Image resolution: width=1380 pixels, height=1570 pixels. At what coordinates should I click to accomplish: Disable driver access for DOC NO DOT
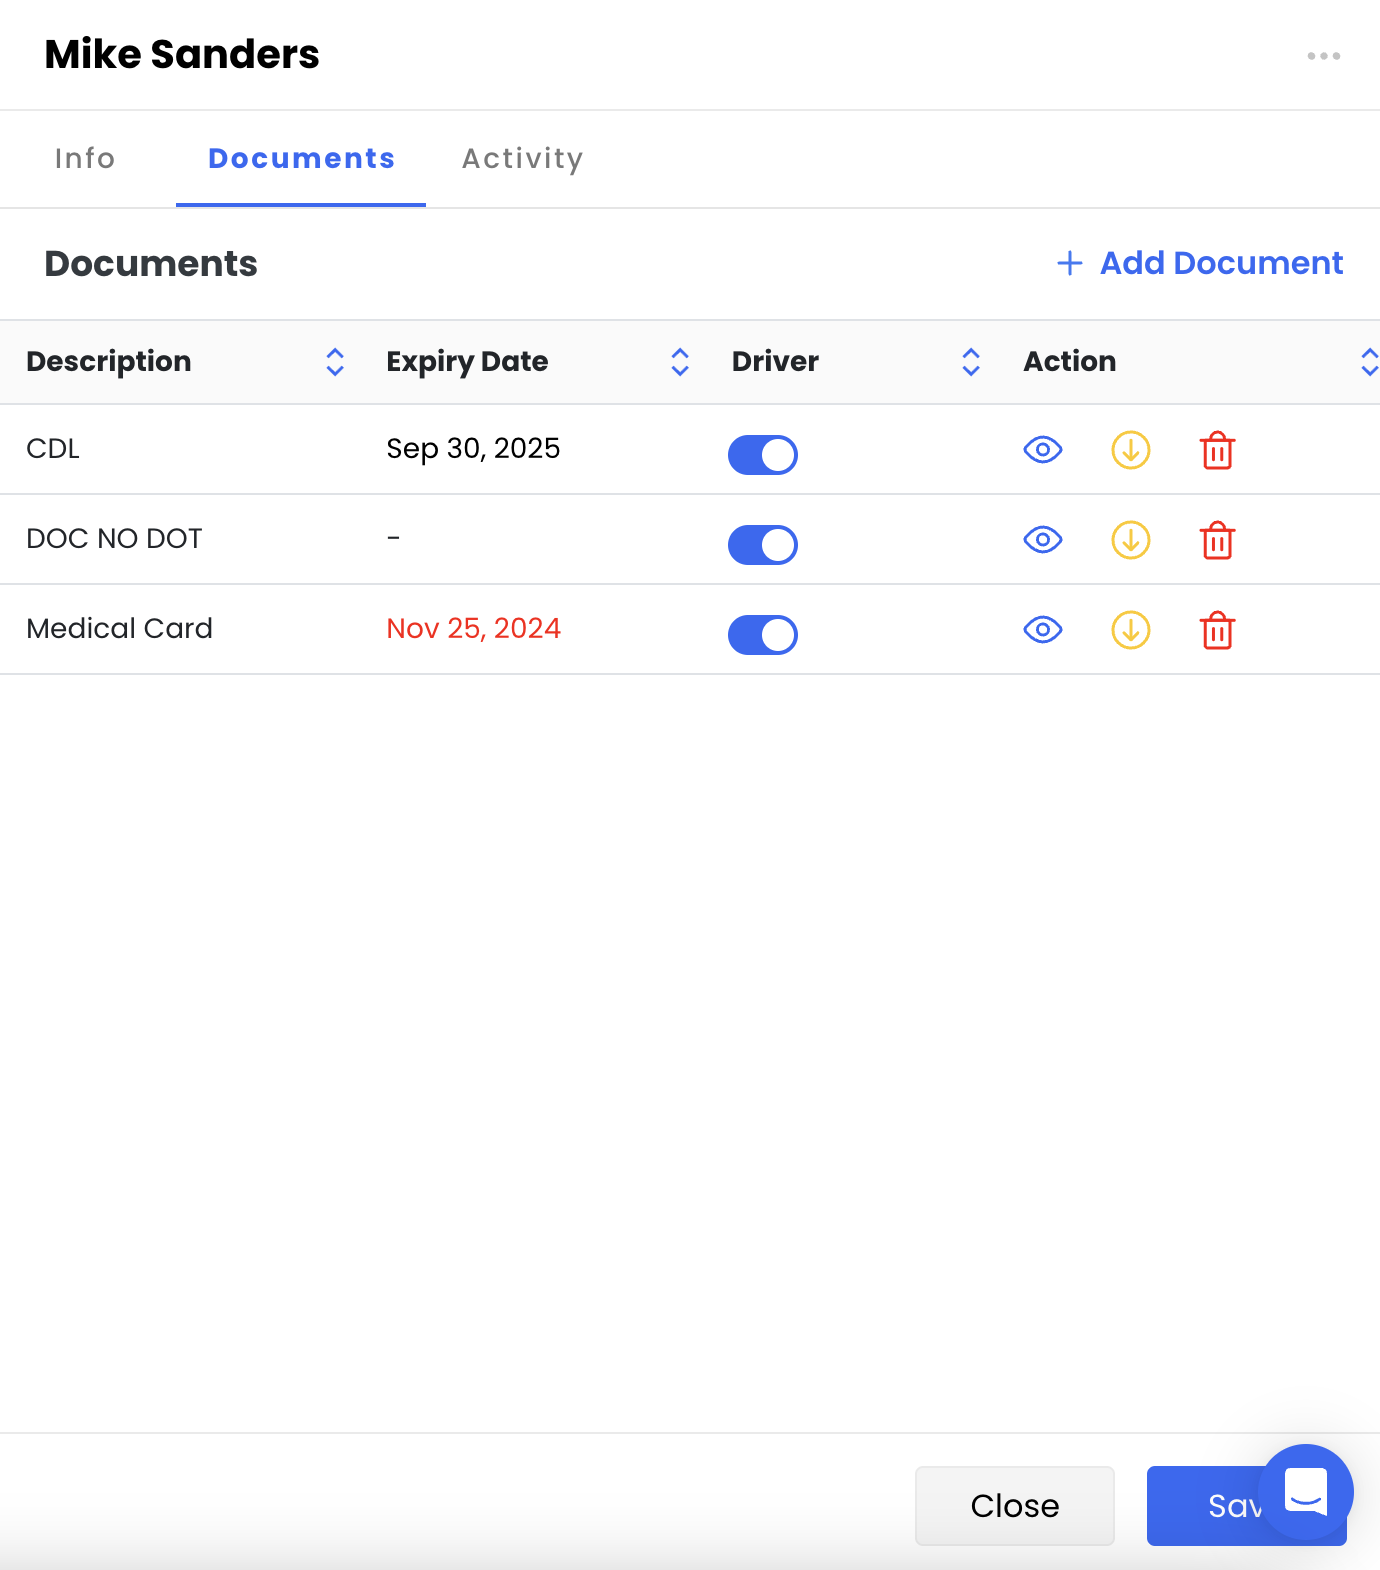pyautogui.click(x=762, y=545)
